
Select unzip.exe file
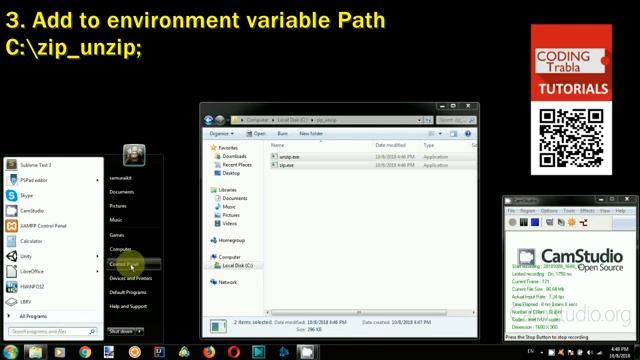290,157
